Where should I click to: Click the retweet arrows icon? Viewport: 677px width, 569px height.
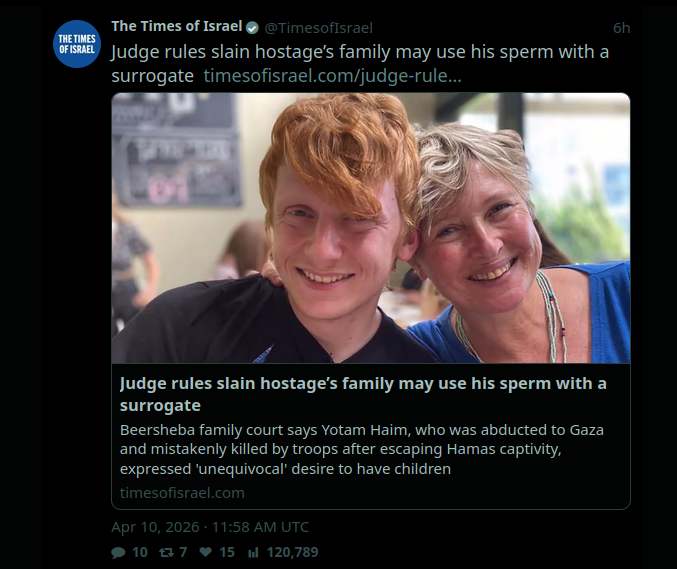click(169, 552)
